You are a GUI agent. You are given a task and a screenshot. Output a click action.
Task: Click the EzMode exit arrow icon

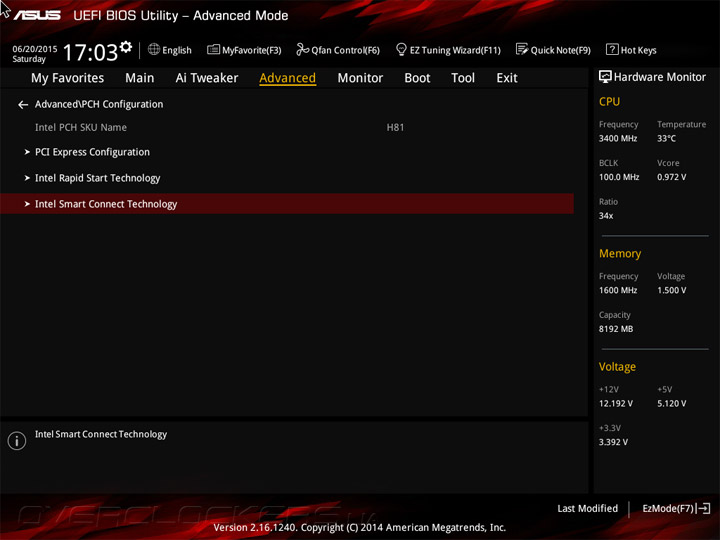coord(703,508)
